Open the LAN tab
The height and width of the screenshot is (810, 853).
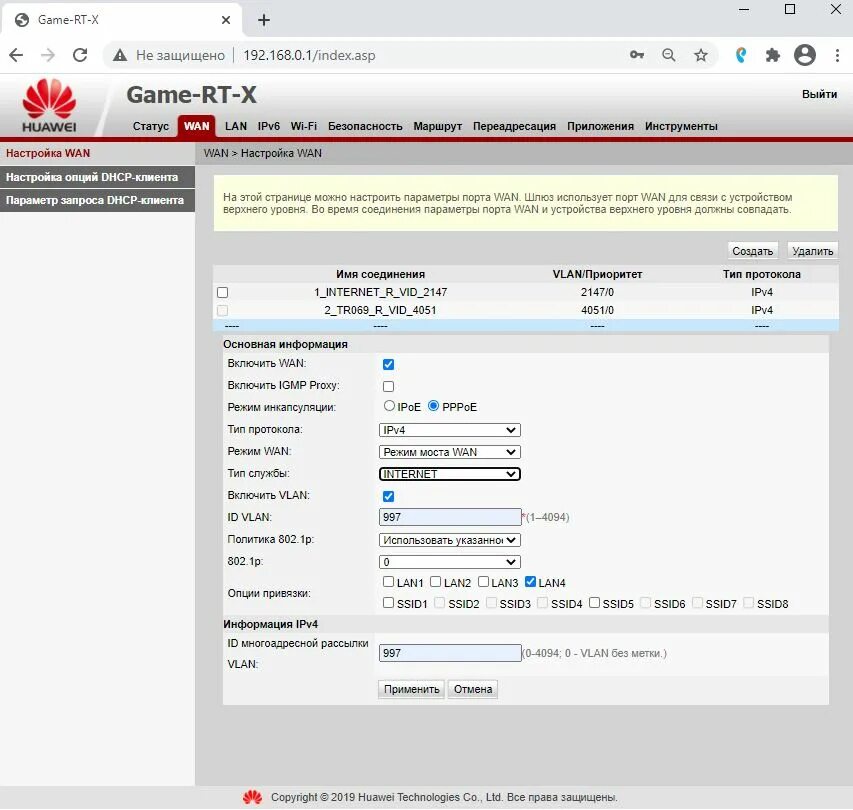(236, 126)
